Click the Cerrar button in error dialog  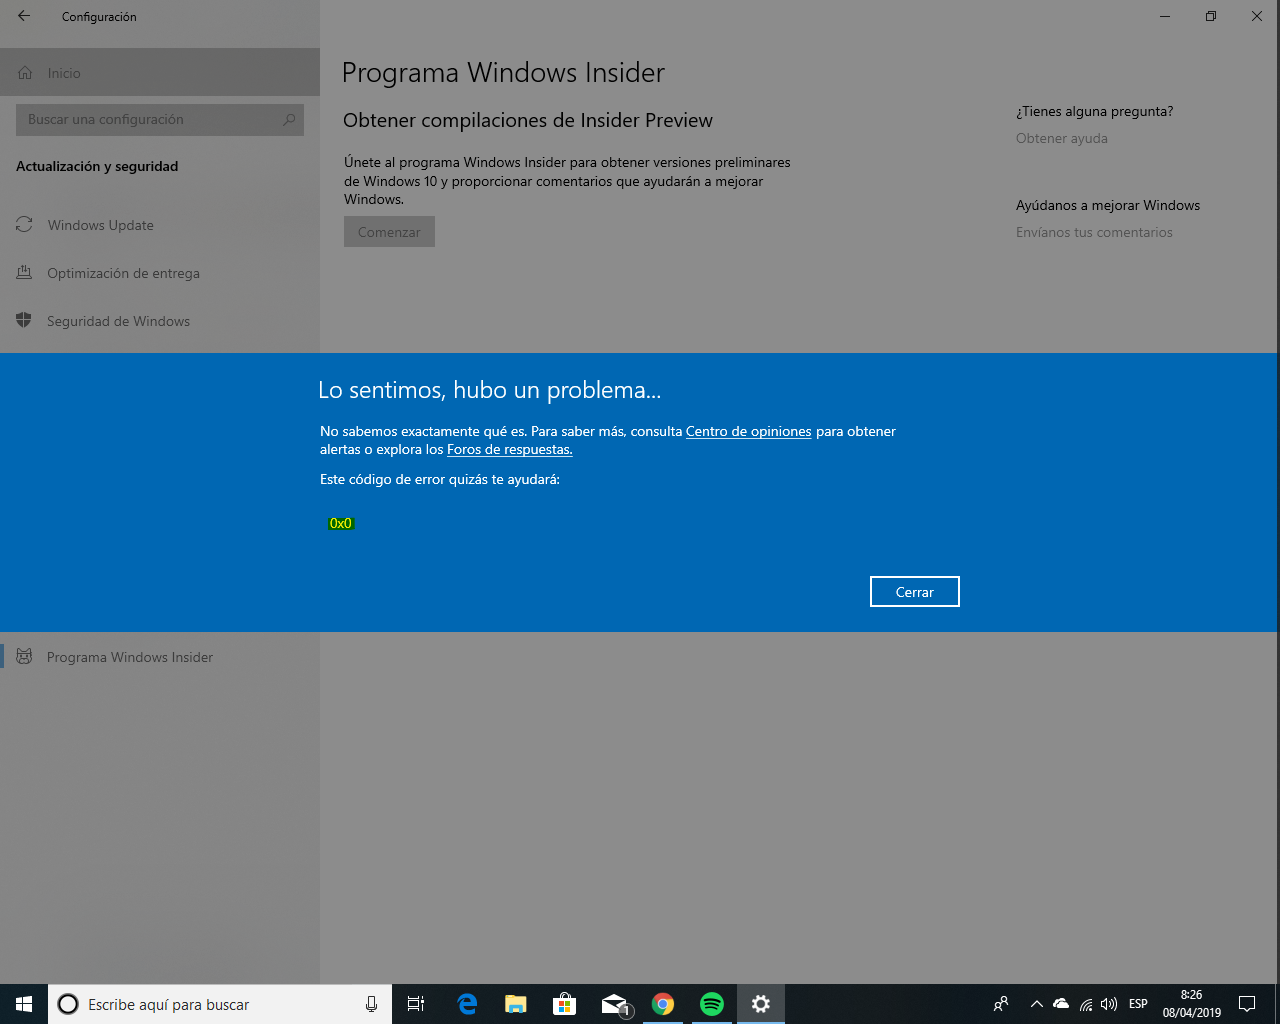click(914, 592)
